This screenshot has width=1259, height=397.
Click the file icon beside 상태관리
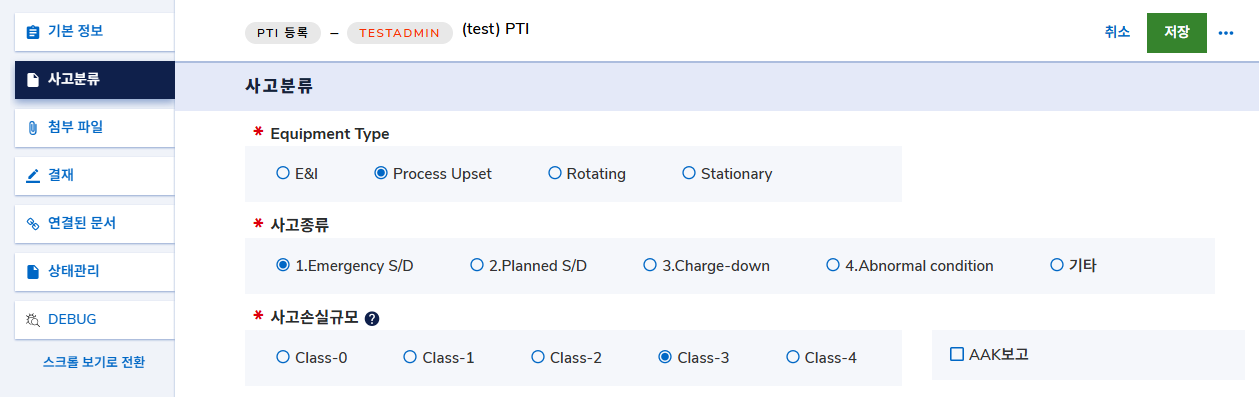click(33, 271)
